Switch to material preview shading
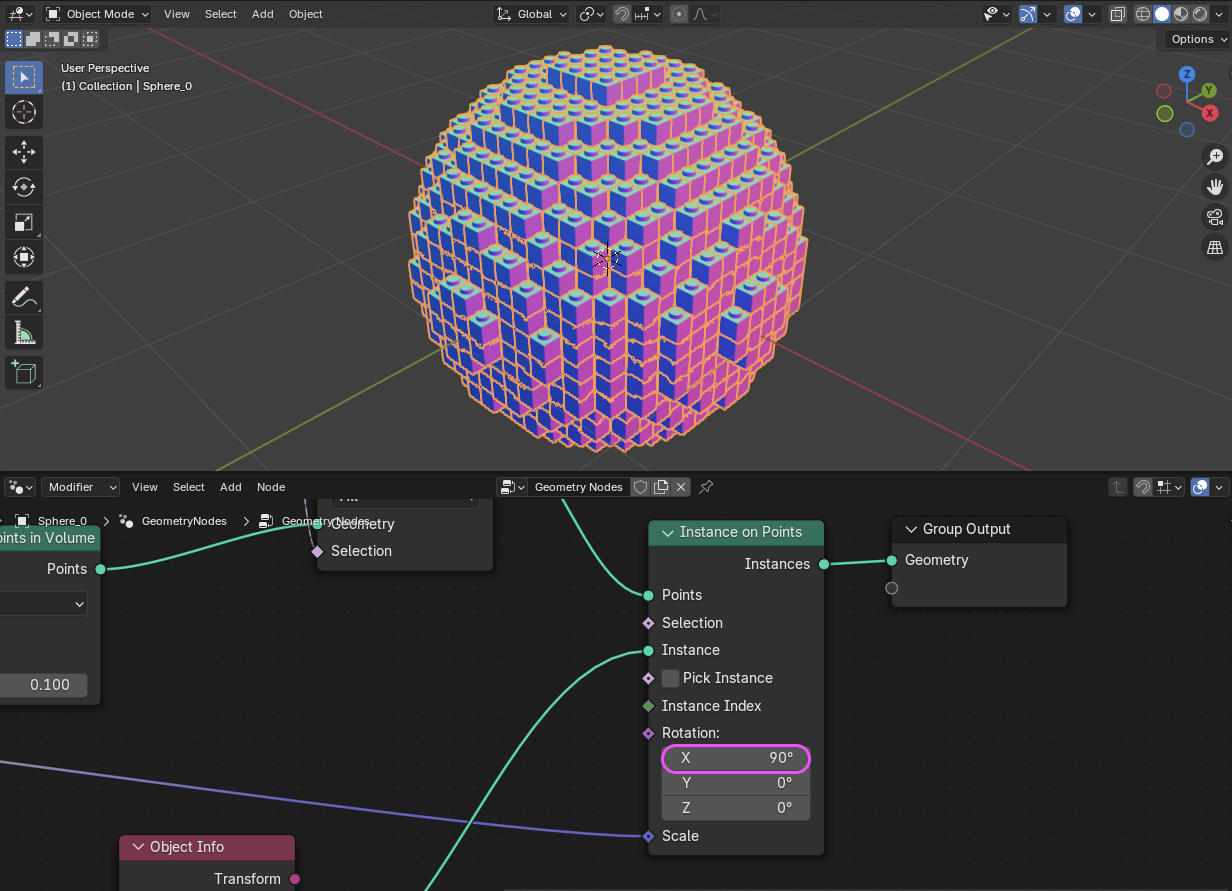Viewport: 1232px width, 891px height. tap(1181, 14)
